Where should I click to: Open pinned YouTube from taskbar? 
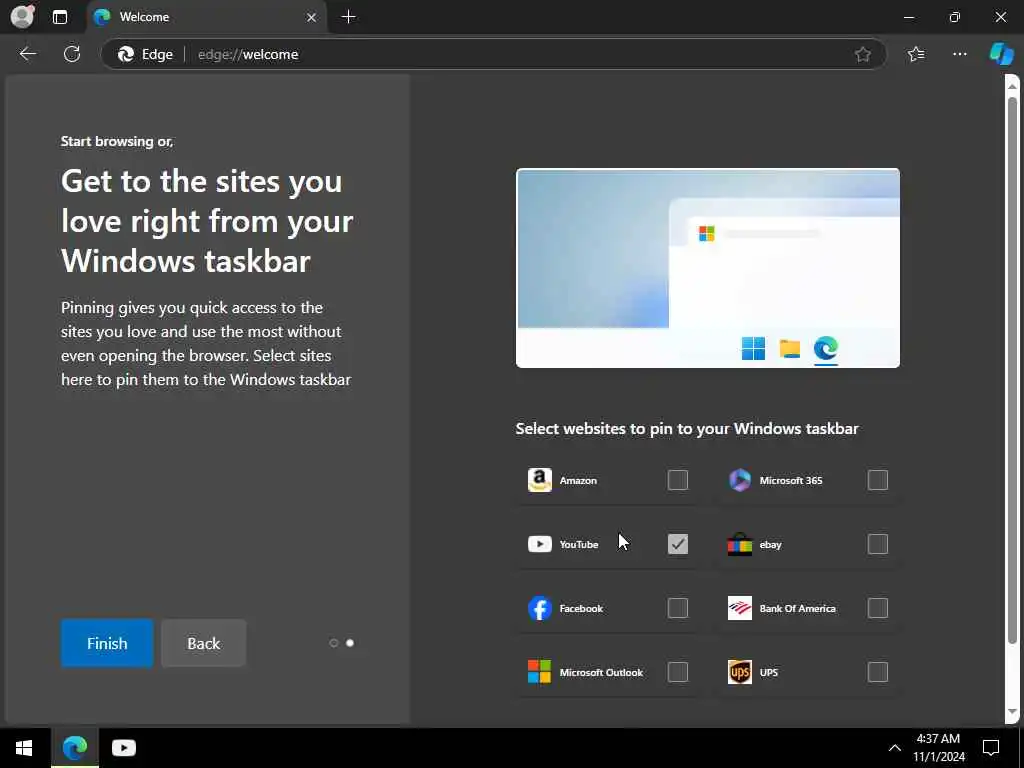click(123, 748)
